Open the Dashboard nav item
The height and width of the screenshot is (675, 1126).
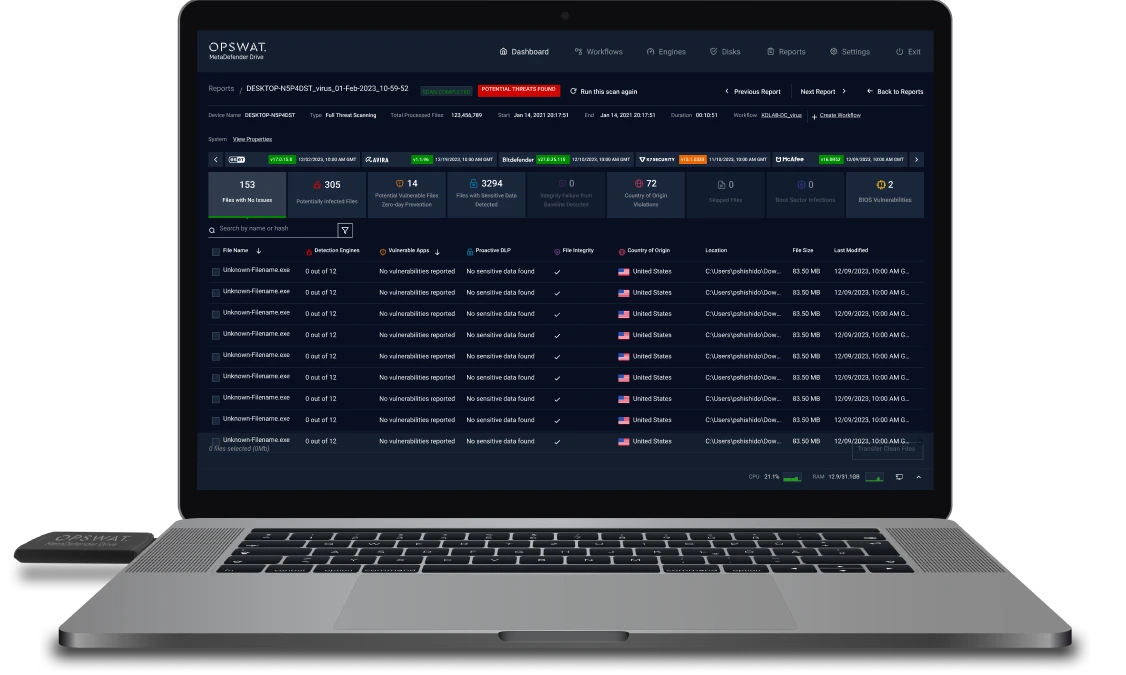(x=524, y=52)
